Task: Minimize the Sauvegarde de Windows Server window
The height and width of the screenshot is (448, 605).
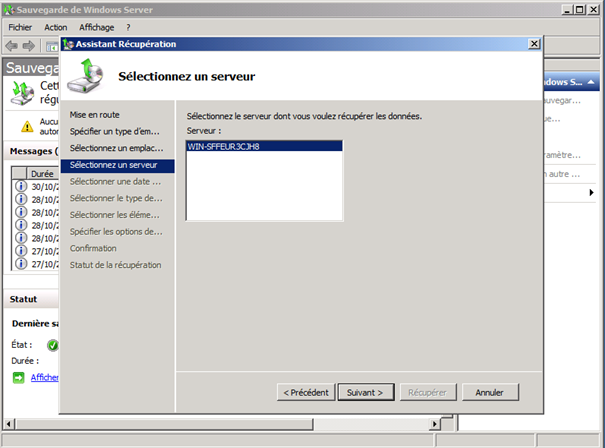Action: click(x=566, y=10)
